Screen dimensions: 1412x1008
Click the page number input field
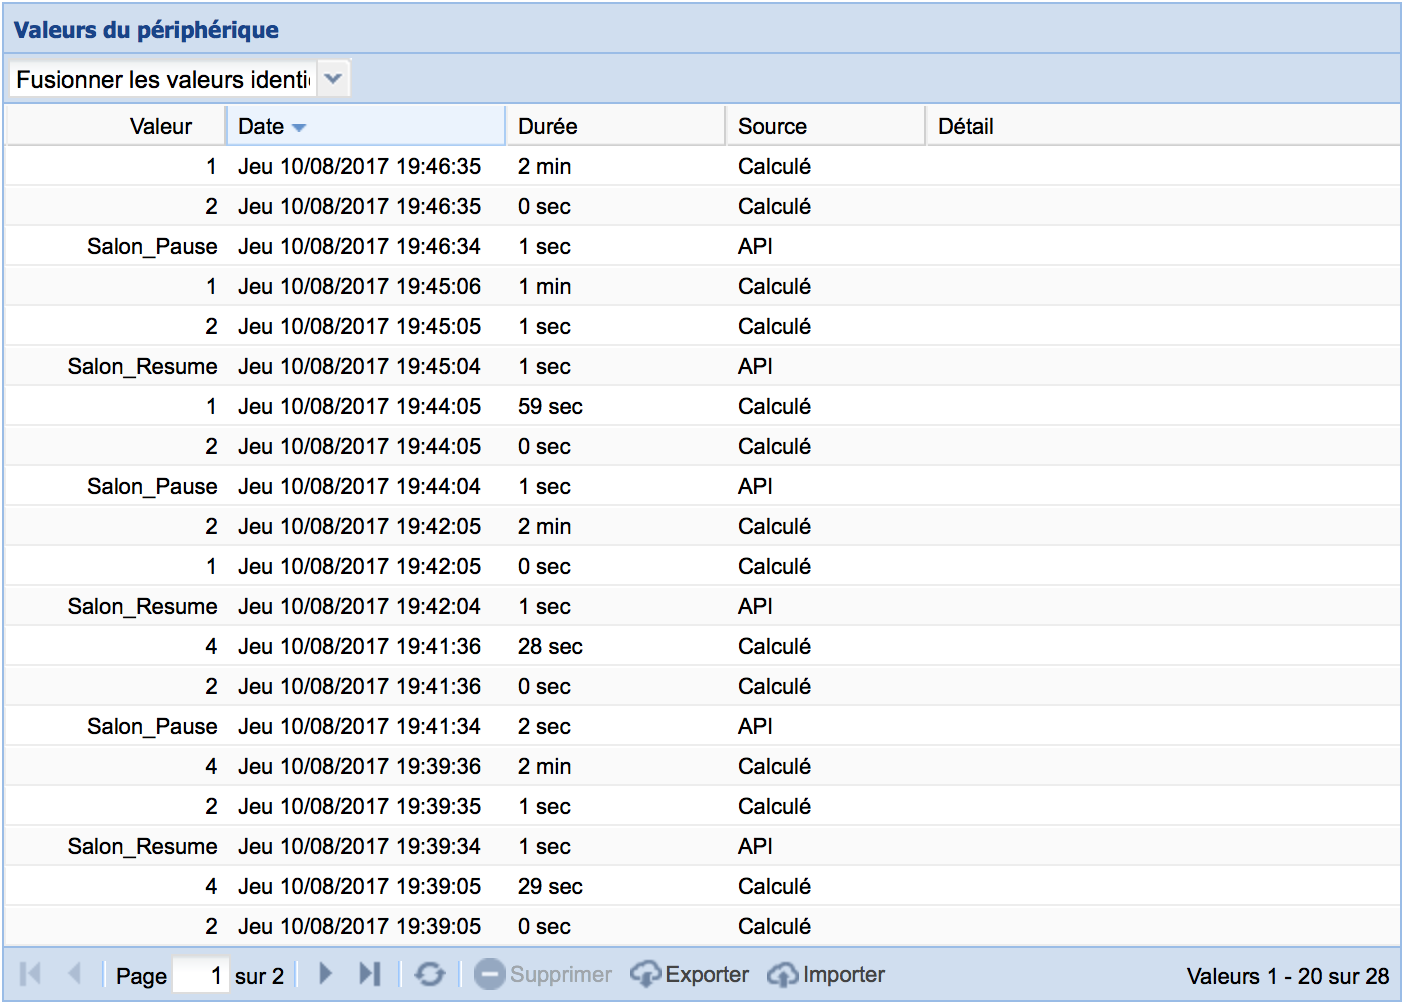tap(201, 975)
